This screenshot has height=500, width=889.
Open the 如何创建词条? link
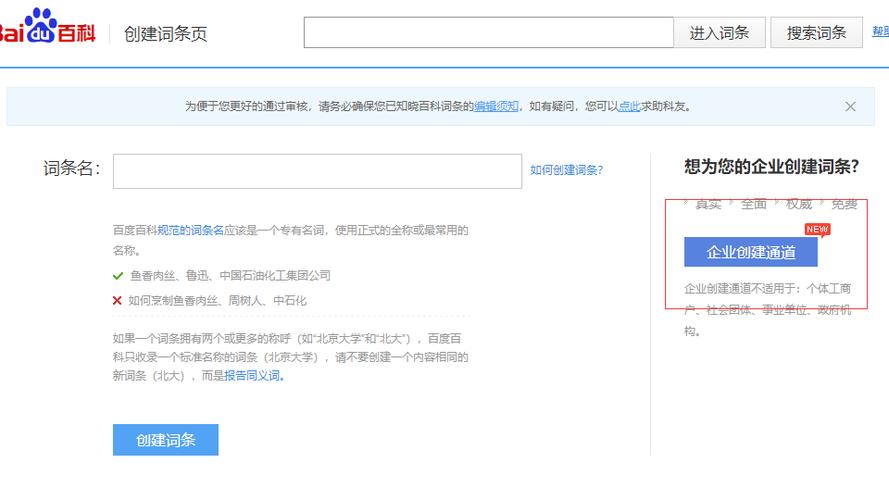(566, 170)
